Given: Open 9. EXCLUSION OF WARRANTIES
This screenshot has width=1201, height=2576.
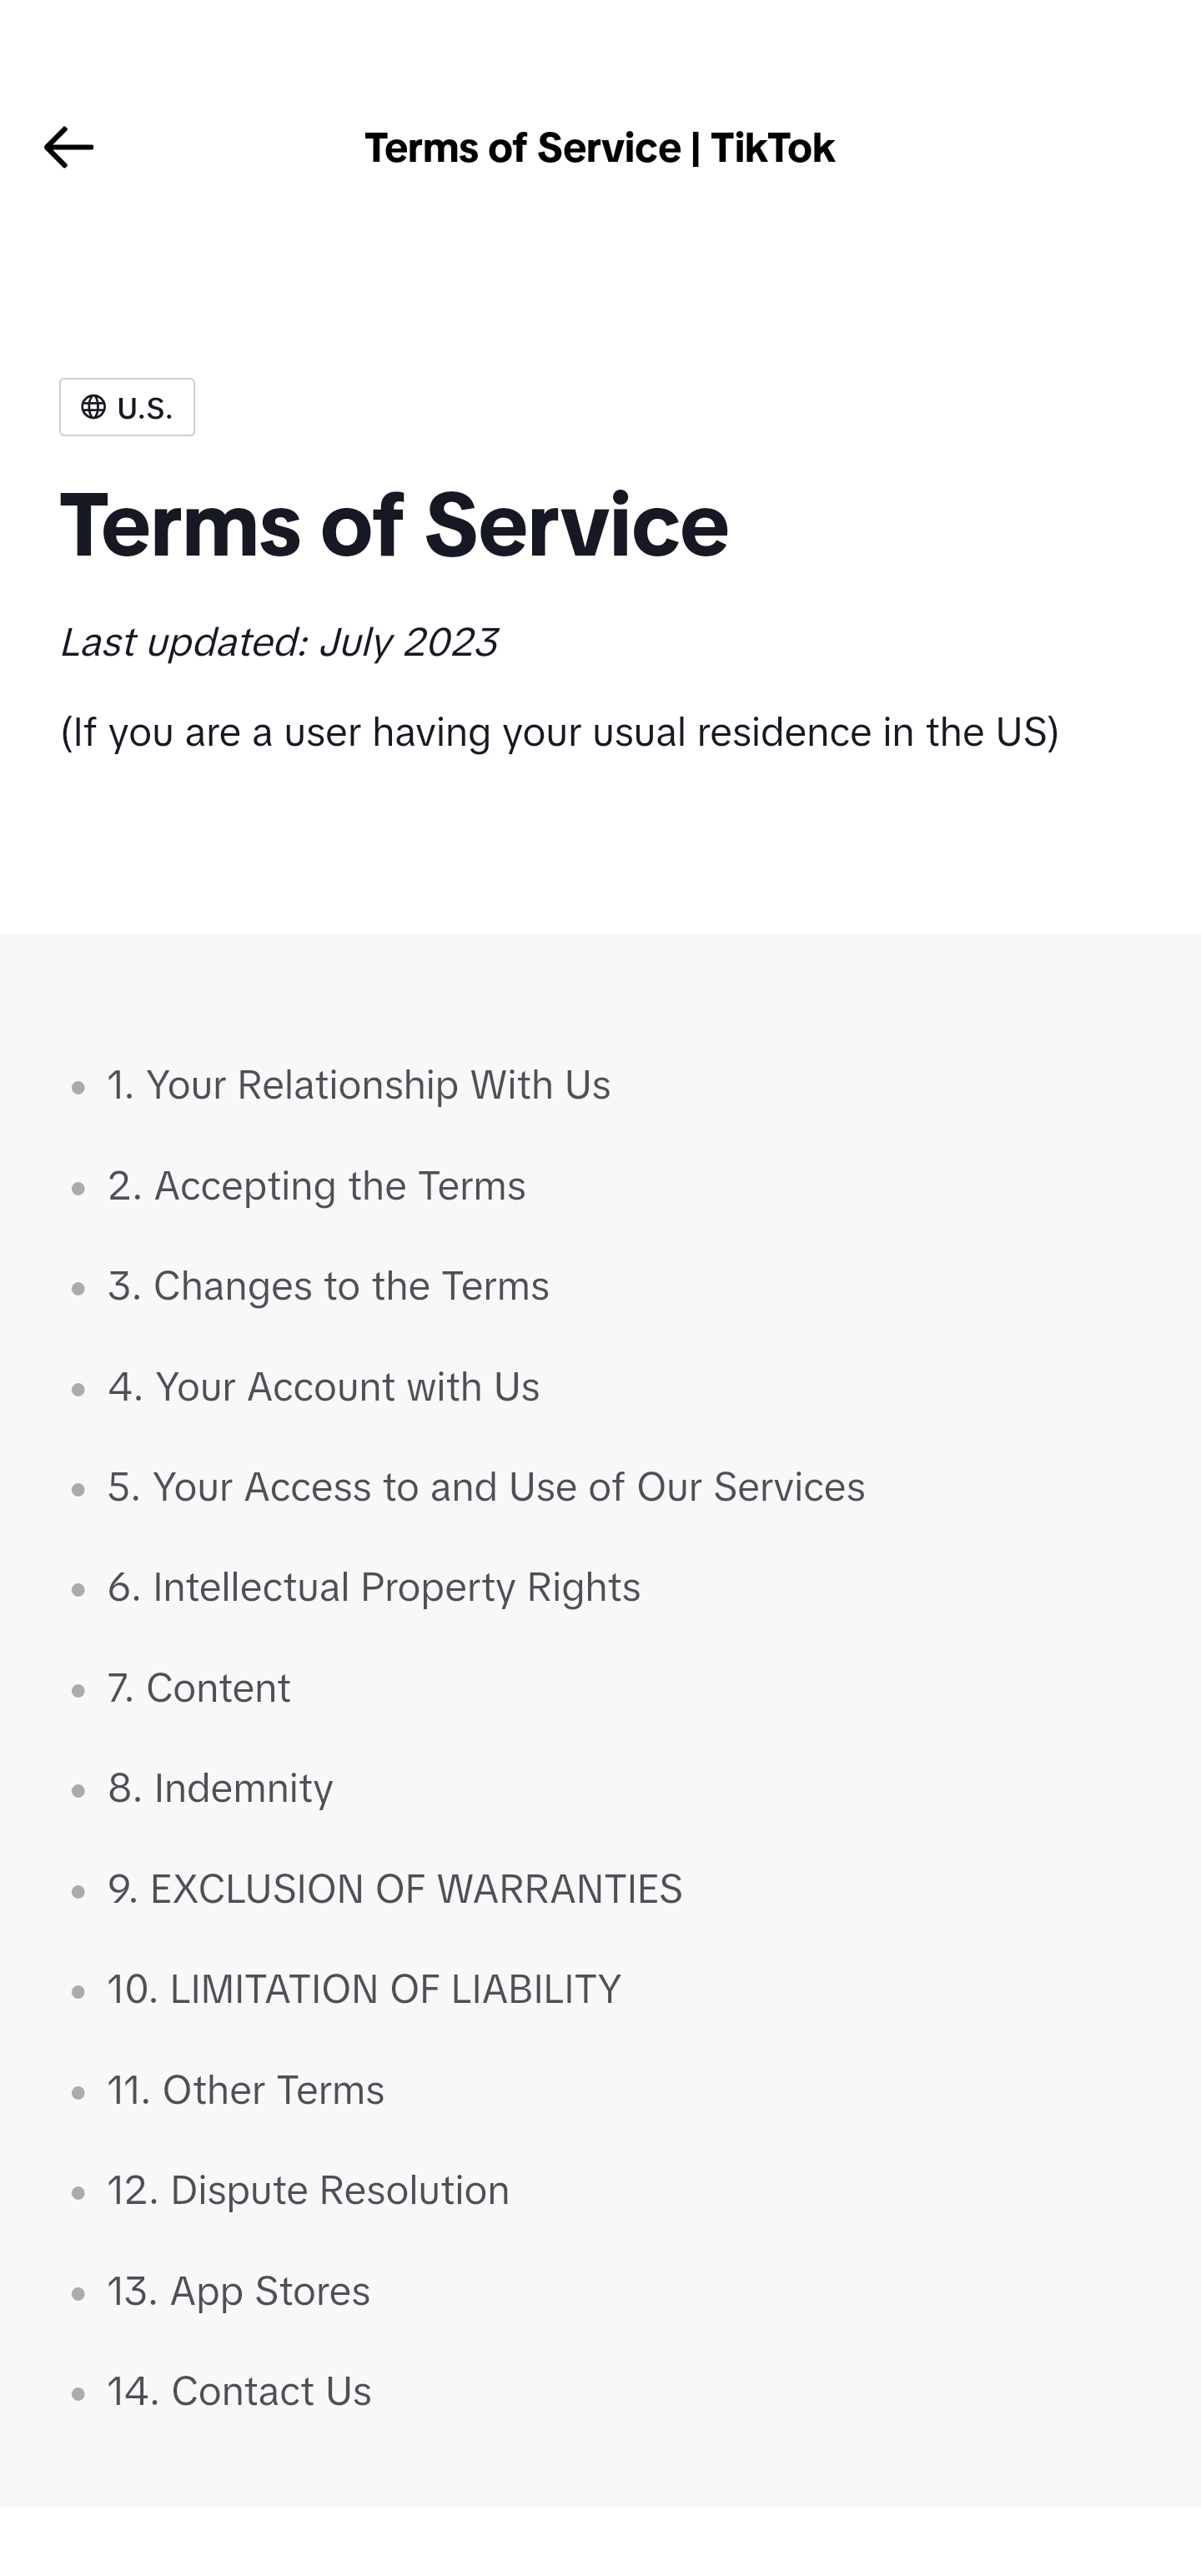Looking at the screenshot, I should 395,1889.
